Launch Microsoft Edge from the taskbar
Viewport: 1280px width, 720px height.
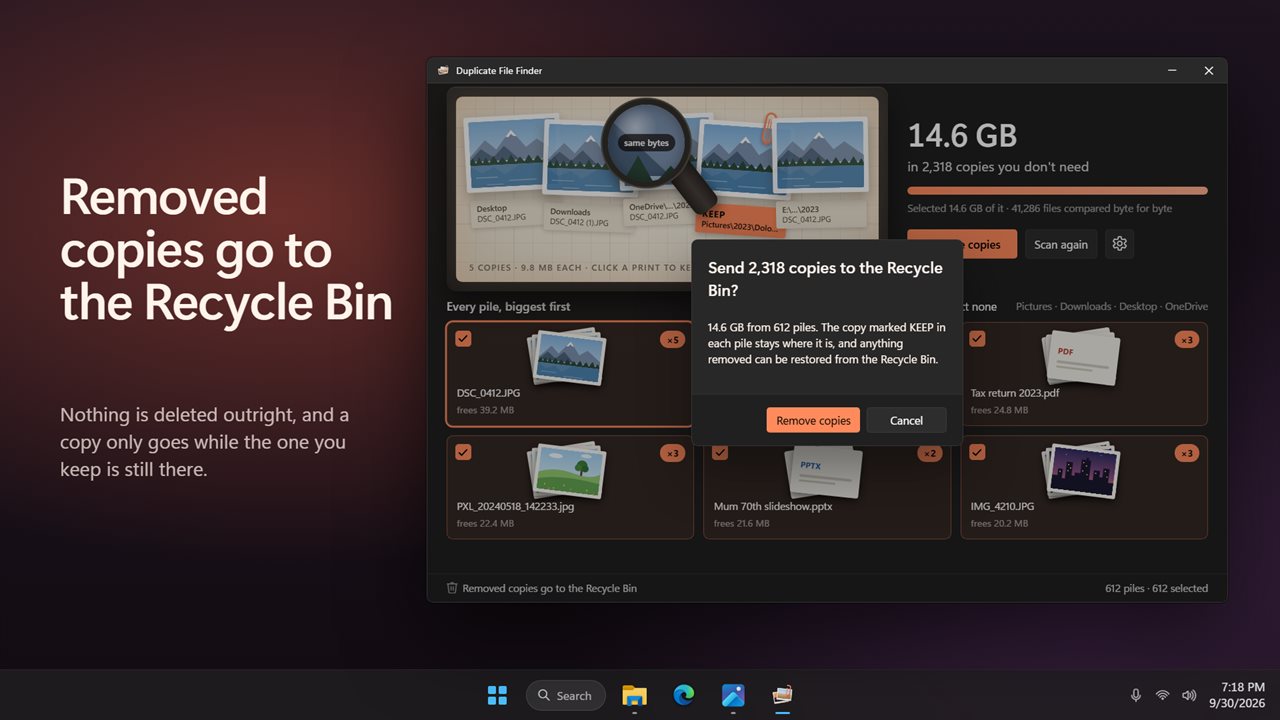click(684, 695)
